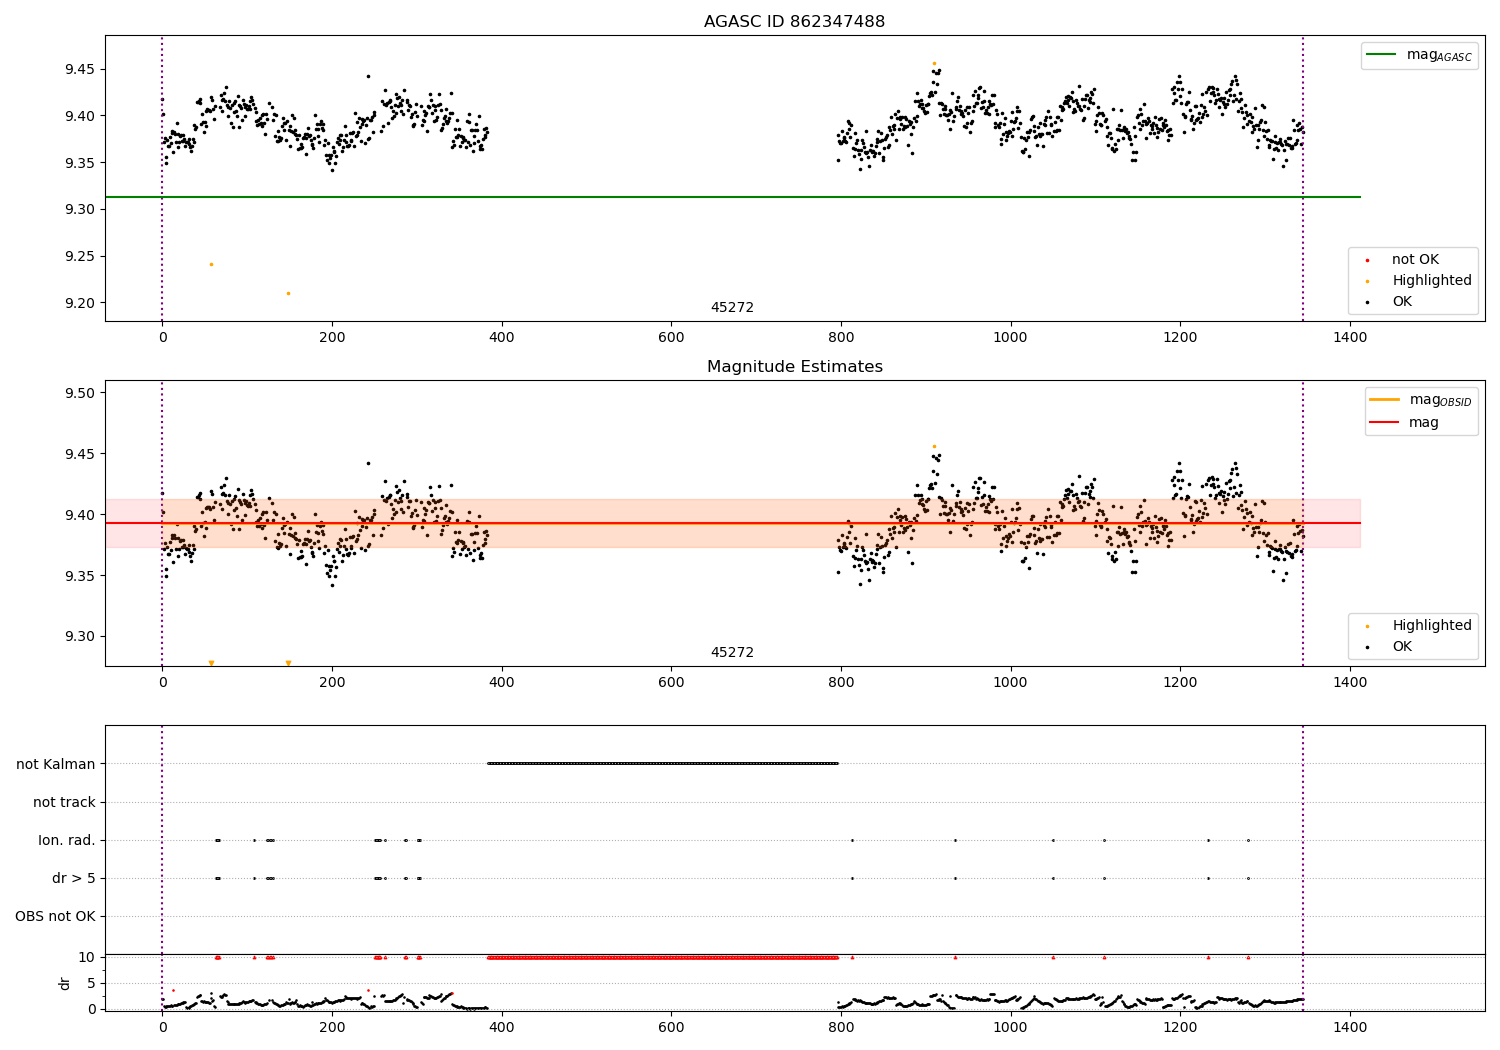Screen dimensions: 1500x1050
Task: Click the 'not Kalman' axis label
Action: click(x=56, y=764)
